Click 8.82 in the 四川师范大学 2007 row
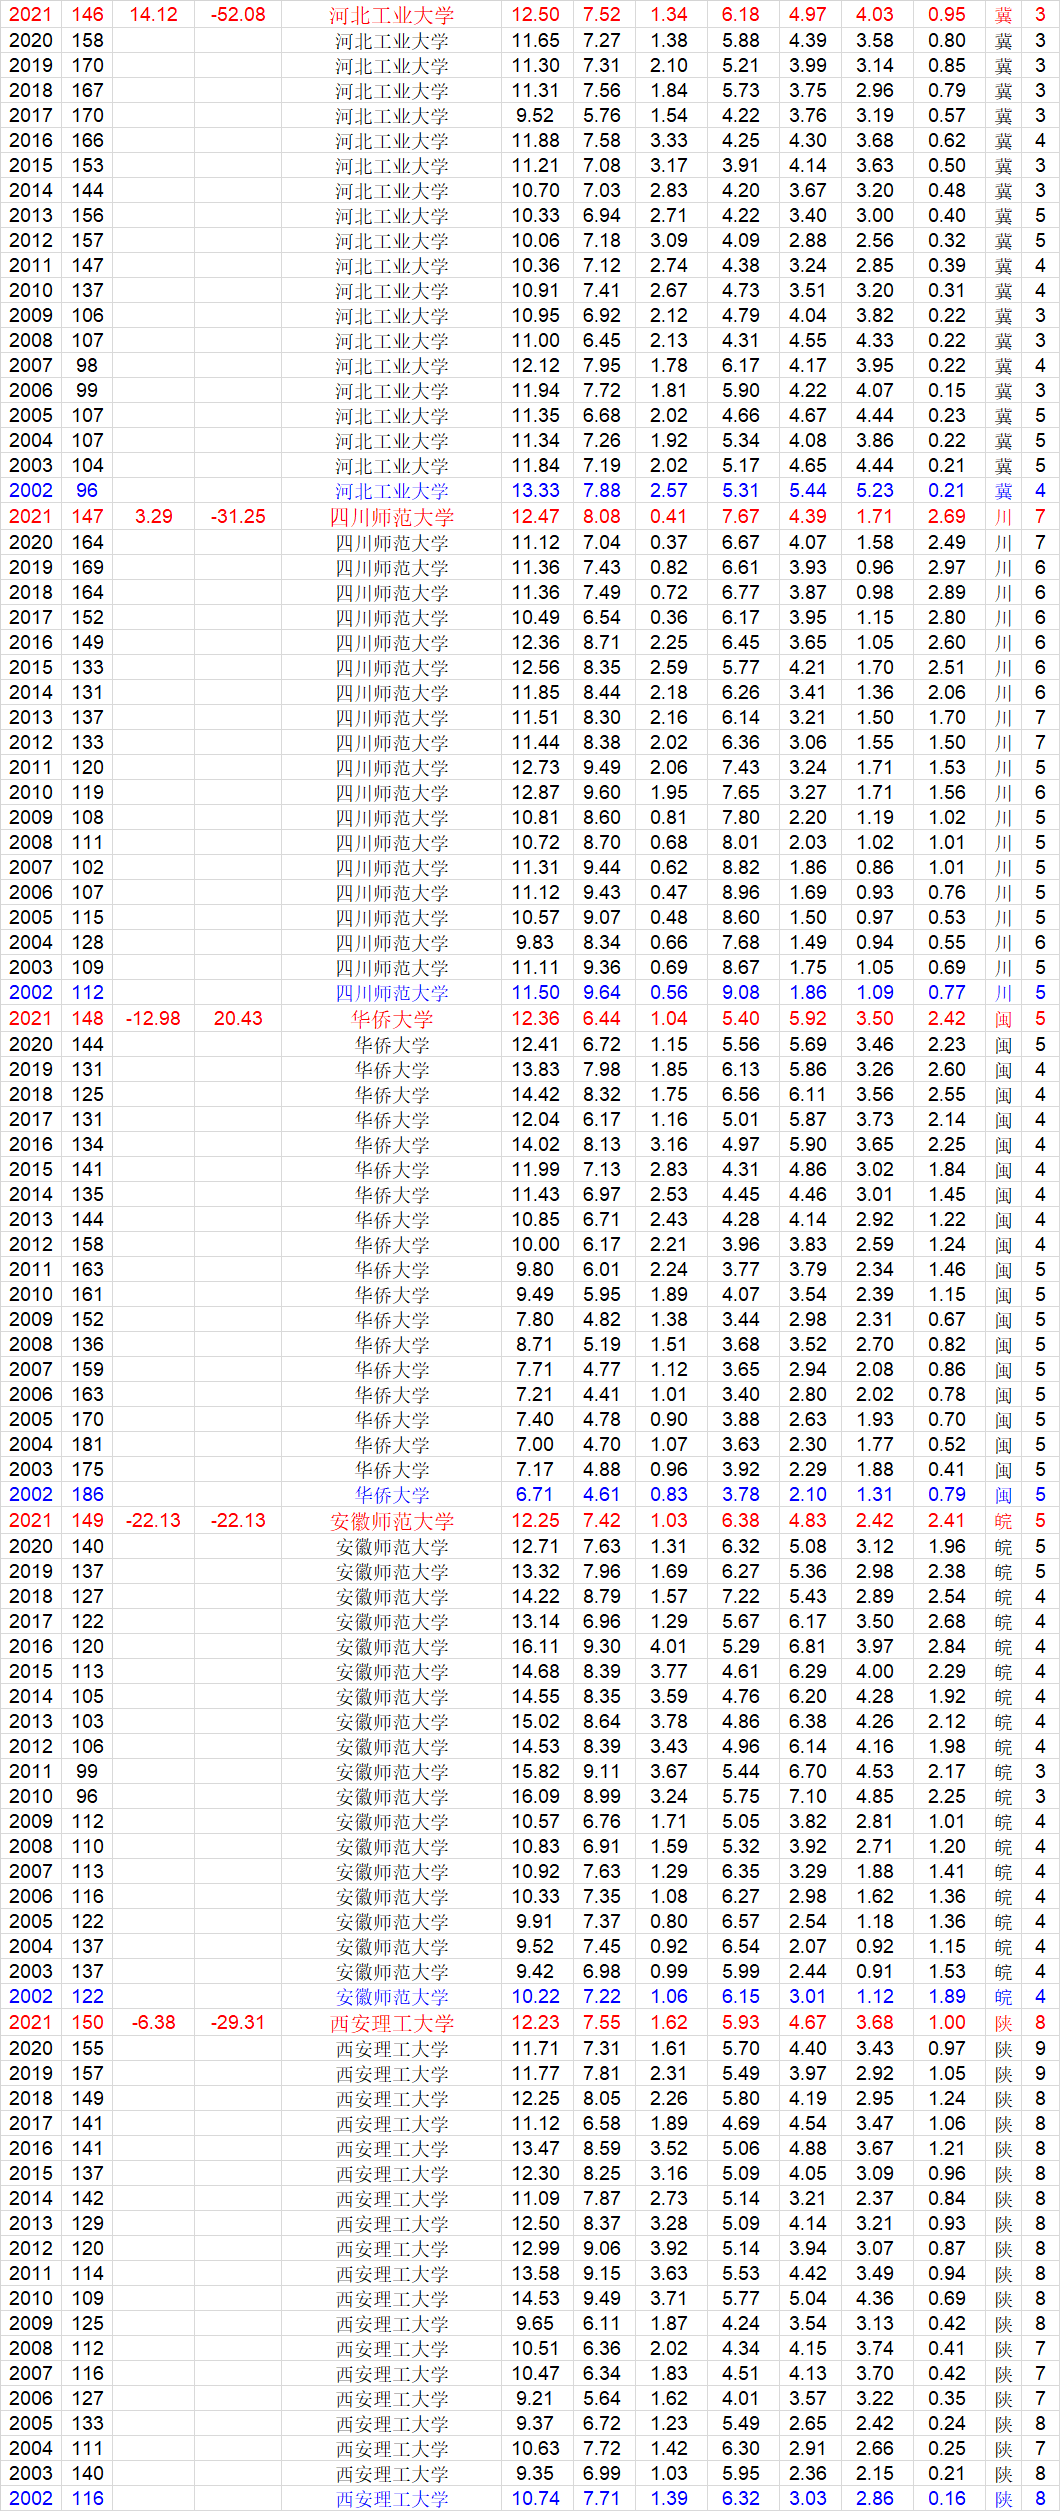 click(x=741, y=868)
